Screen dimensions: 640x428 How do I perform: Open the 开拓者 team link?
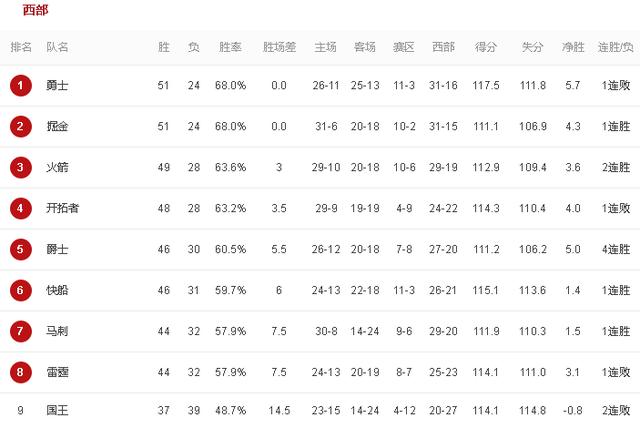(62, 208)
